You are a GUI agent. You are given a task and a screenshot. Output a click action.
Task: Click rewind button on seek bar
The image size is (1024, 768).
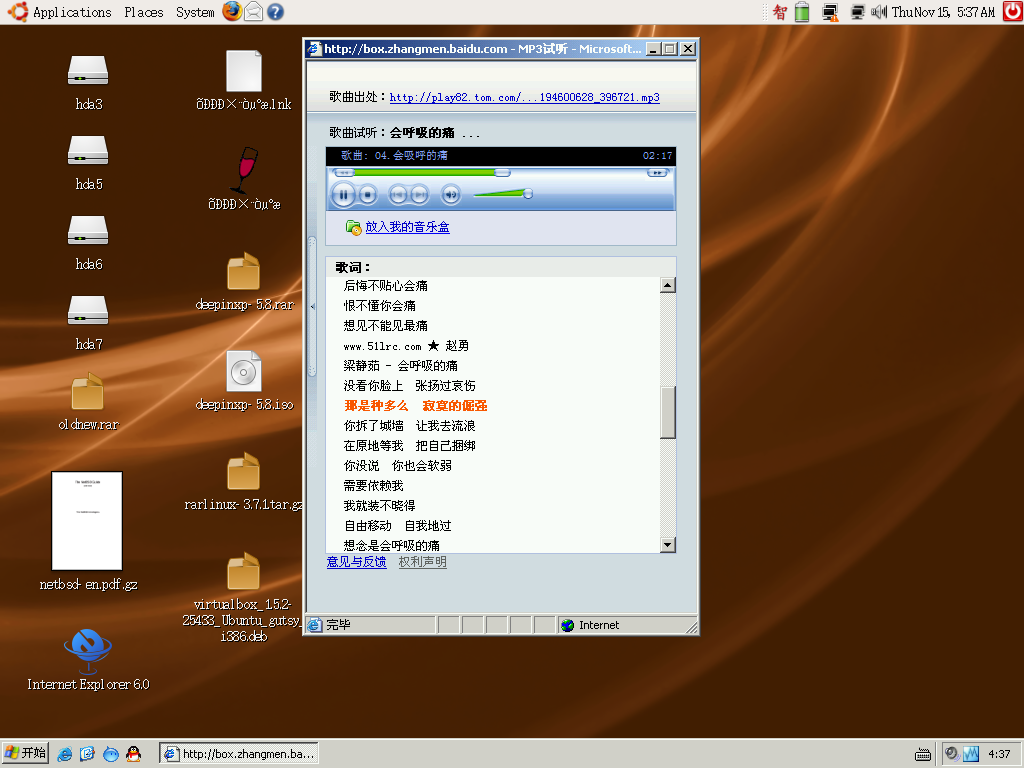click(x=344, y=172)
